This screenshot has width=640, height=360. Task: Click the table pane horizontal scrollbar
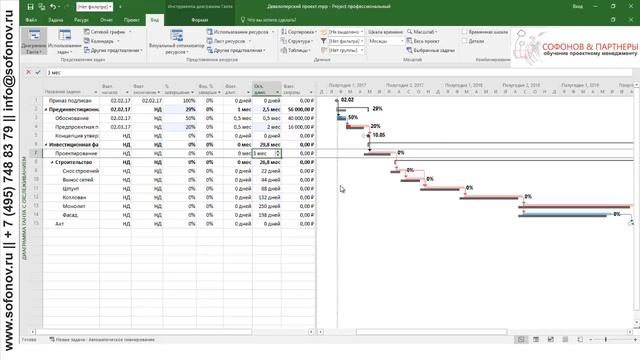(143, 332)
